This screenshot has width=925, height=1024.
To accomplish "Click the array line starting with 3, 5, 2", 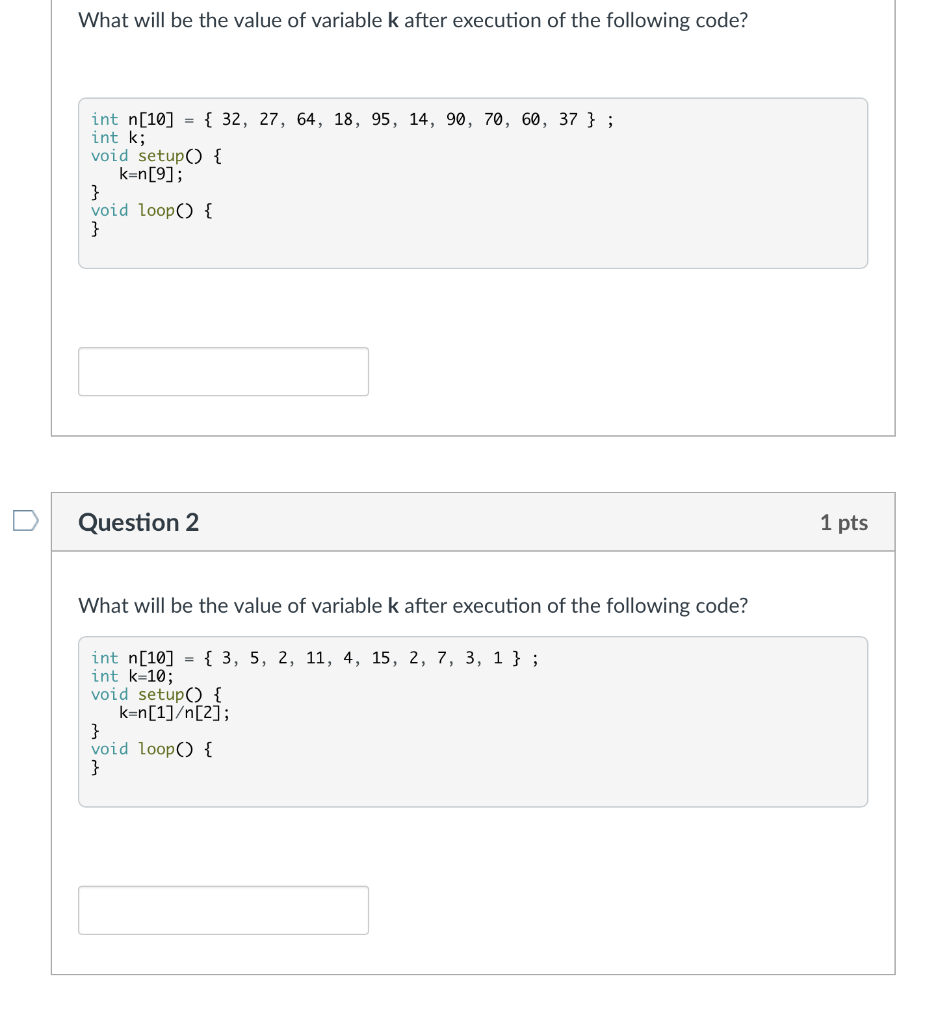I will 315,658.
